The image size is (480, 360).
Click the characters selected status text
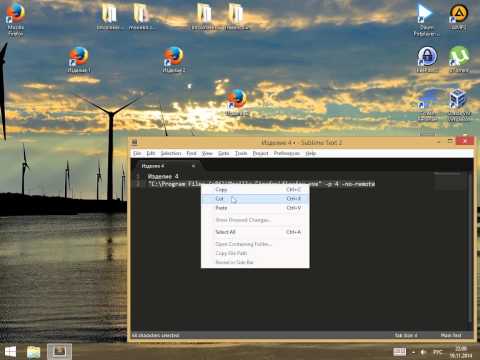click(x=156, y=335)
